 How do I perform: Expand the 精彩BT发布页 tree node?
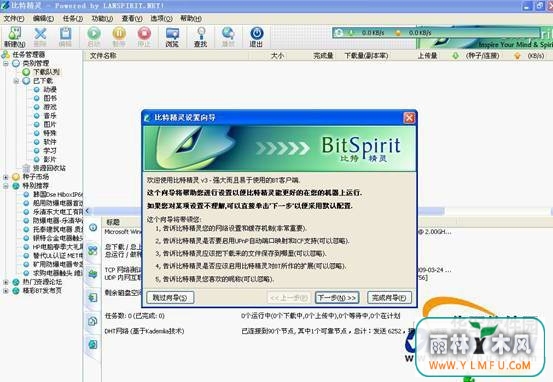click(5, 291)
